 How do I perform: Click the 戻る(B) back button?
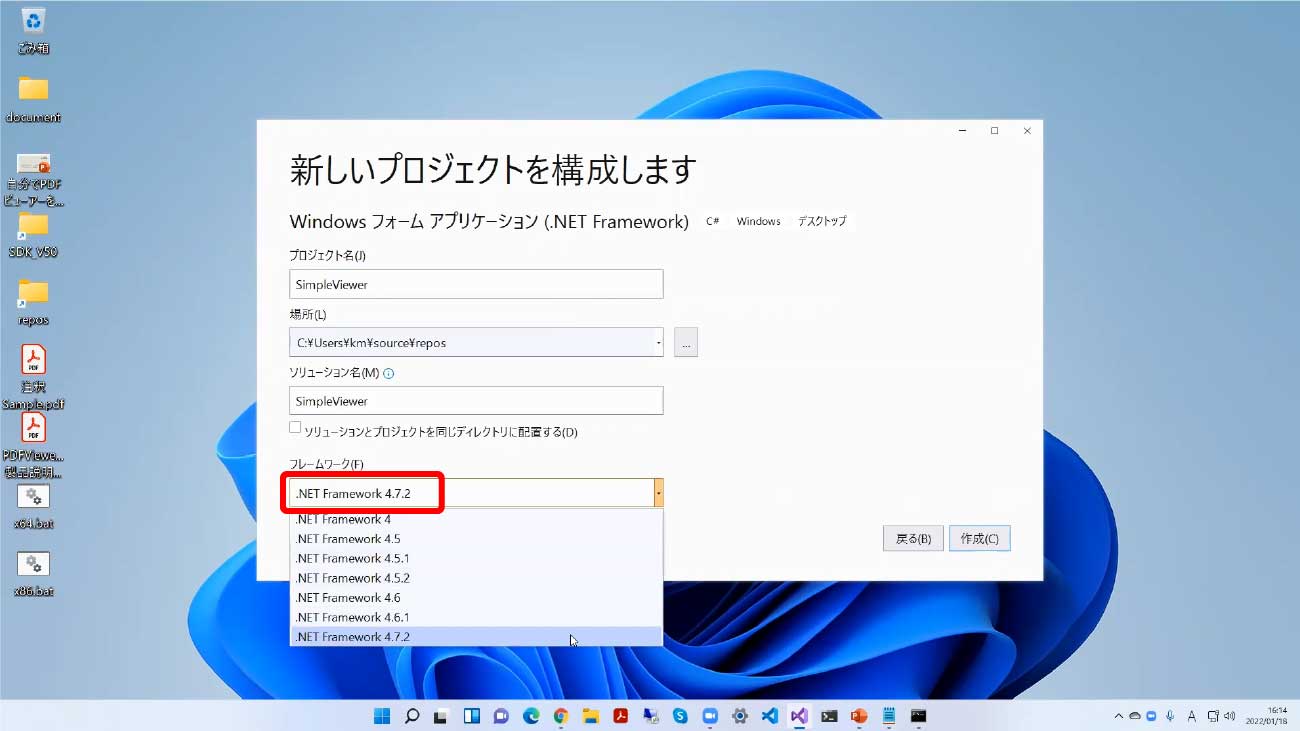[x=913, y=539]
